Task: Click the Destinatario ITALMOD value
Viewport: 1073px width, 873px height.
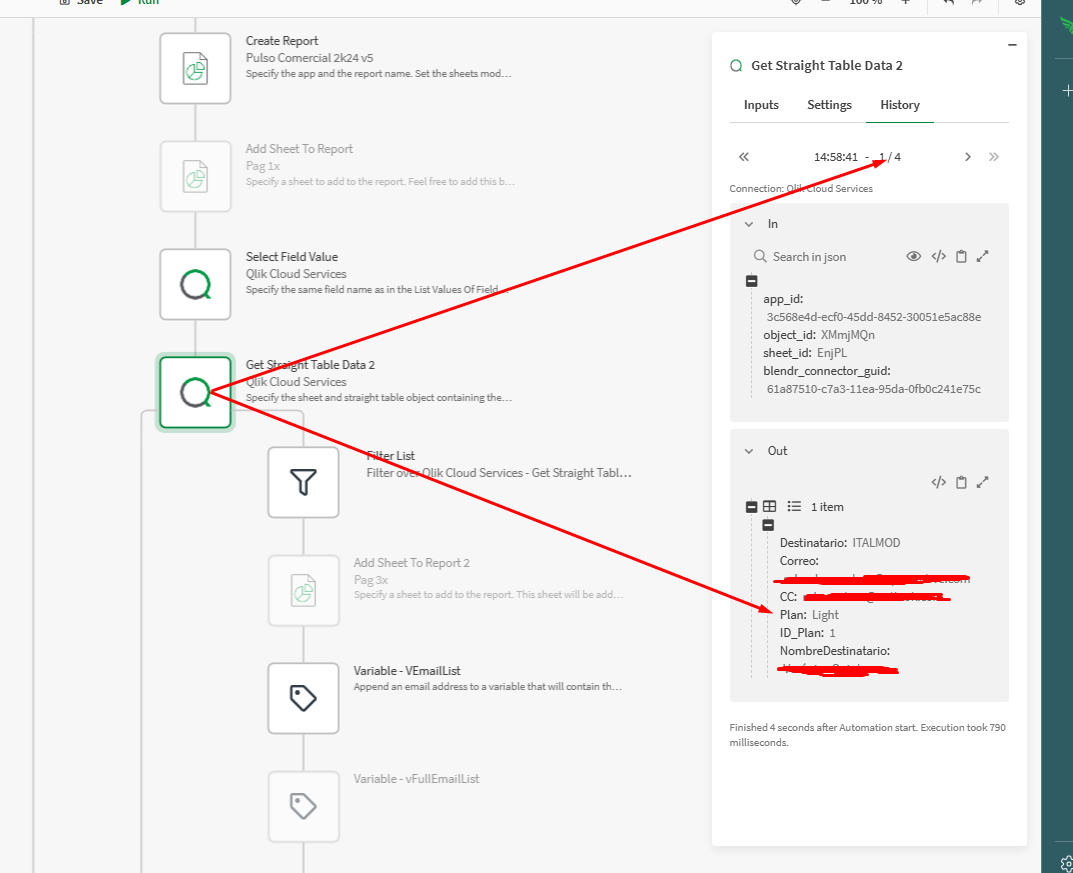Action: click(x=876, y=543)
